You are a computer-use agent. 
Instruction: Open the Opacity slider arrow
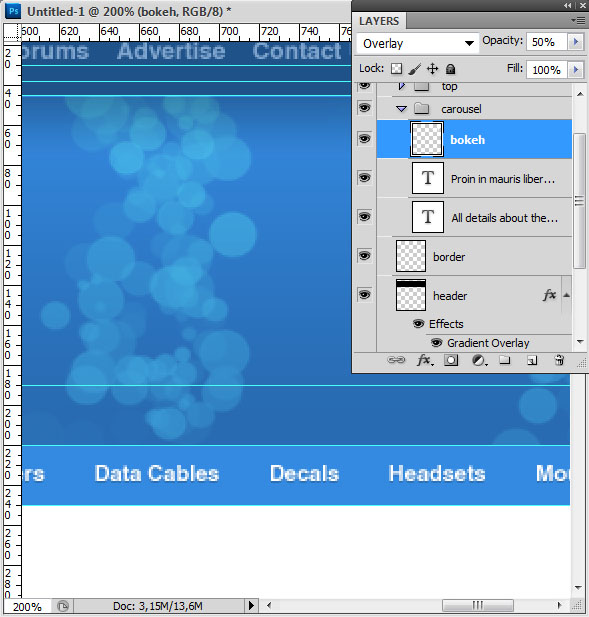coord(576,42)
